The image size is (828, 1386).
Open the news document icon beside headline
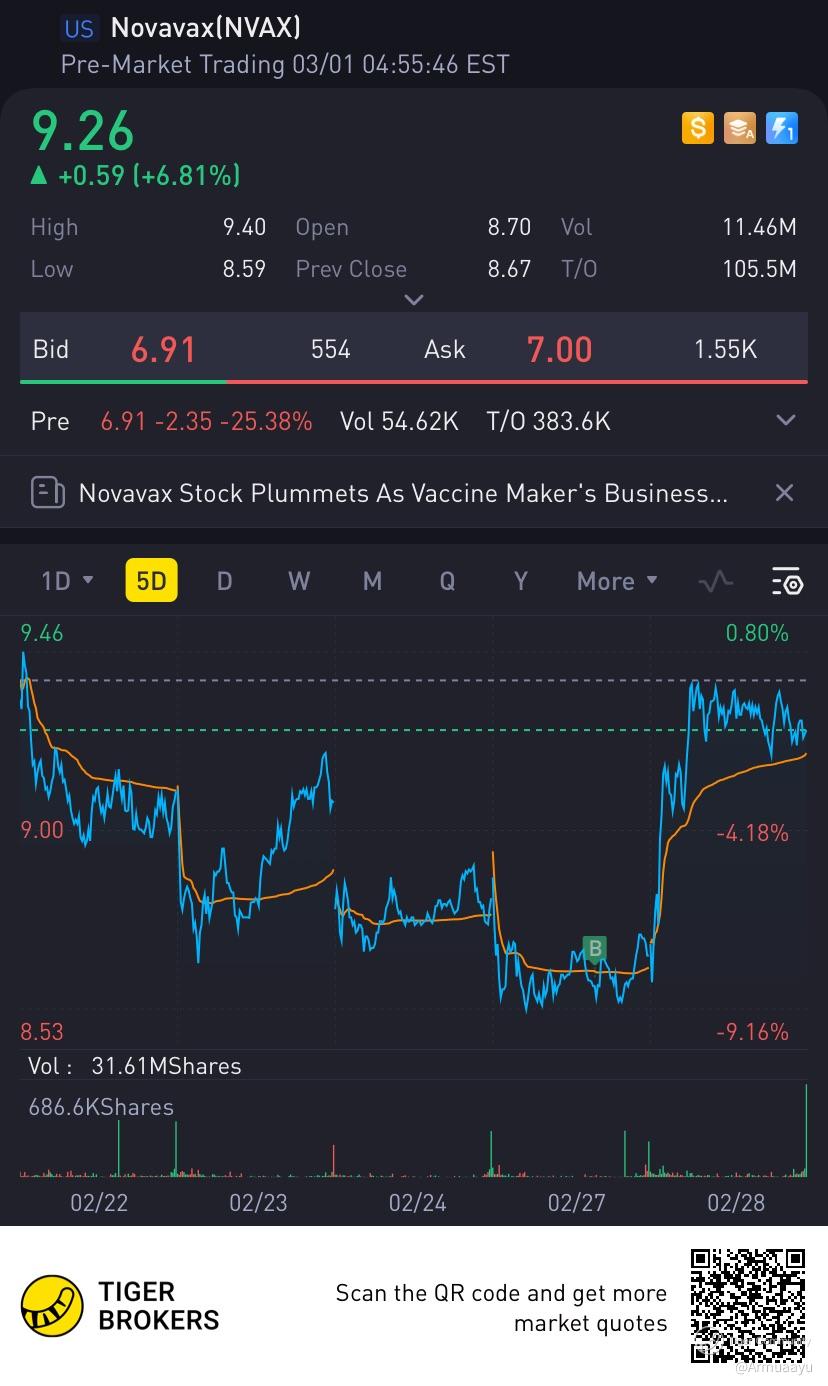coord(48,492)
